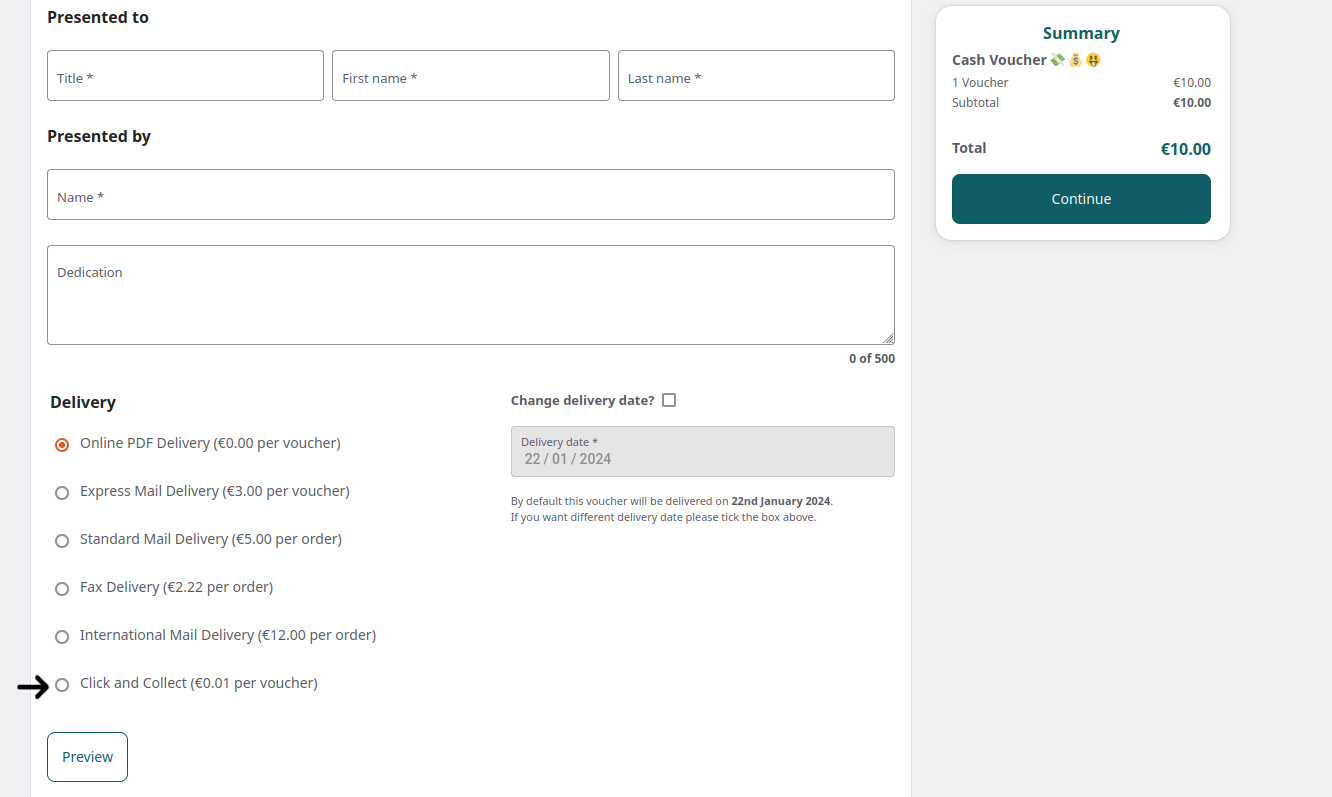Select Online PDF Delivery radio option
This screenshot has height=797, width=1332.
point(62,445)
